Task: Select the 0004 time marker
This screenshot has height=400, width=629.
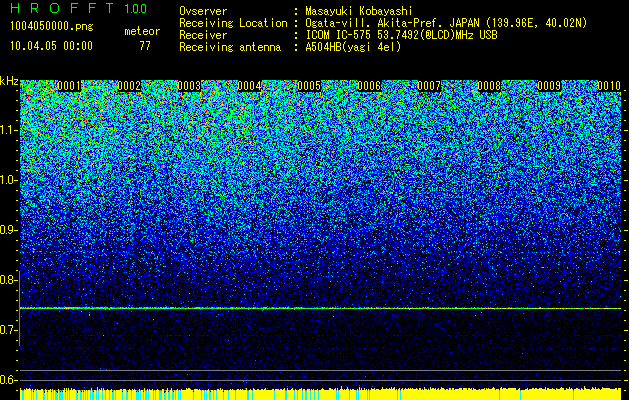Action: tap(249, 86)
